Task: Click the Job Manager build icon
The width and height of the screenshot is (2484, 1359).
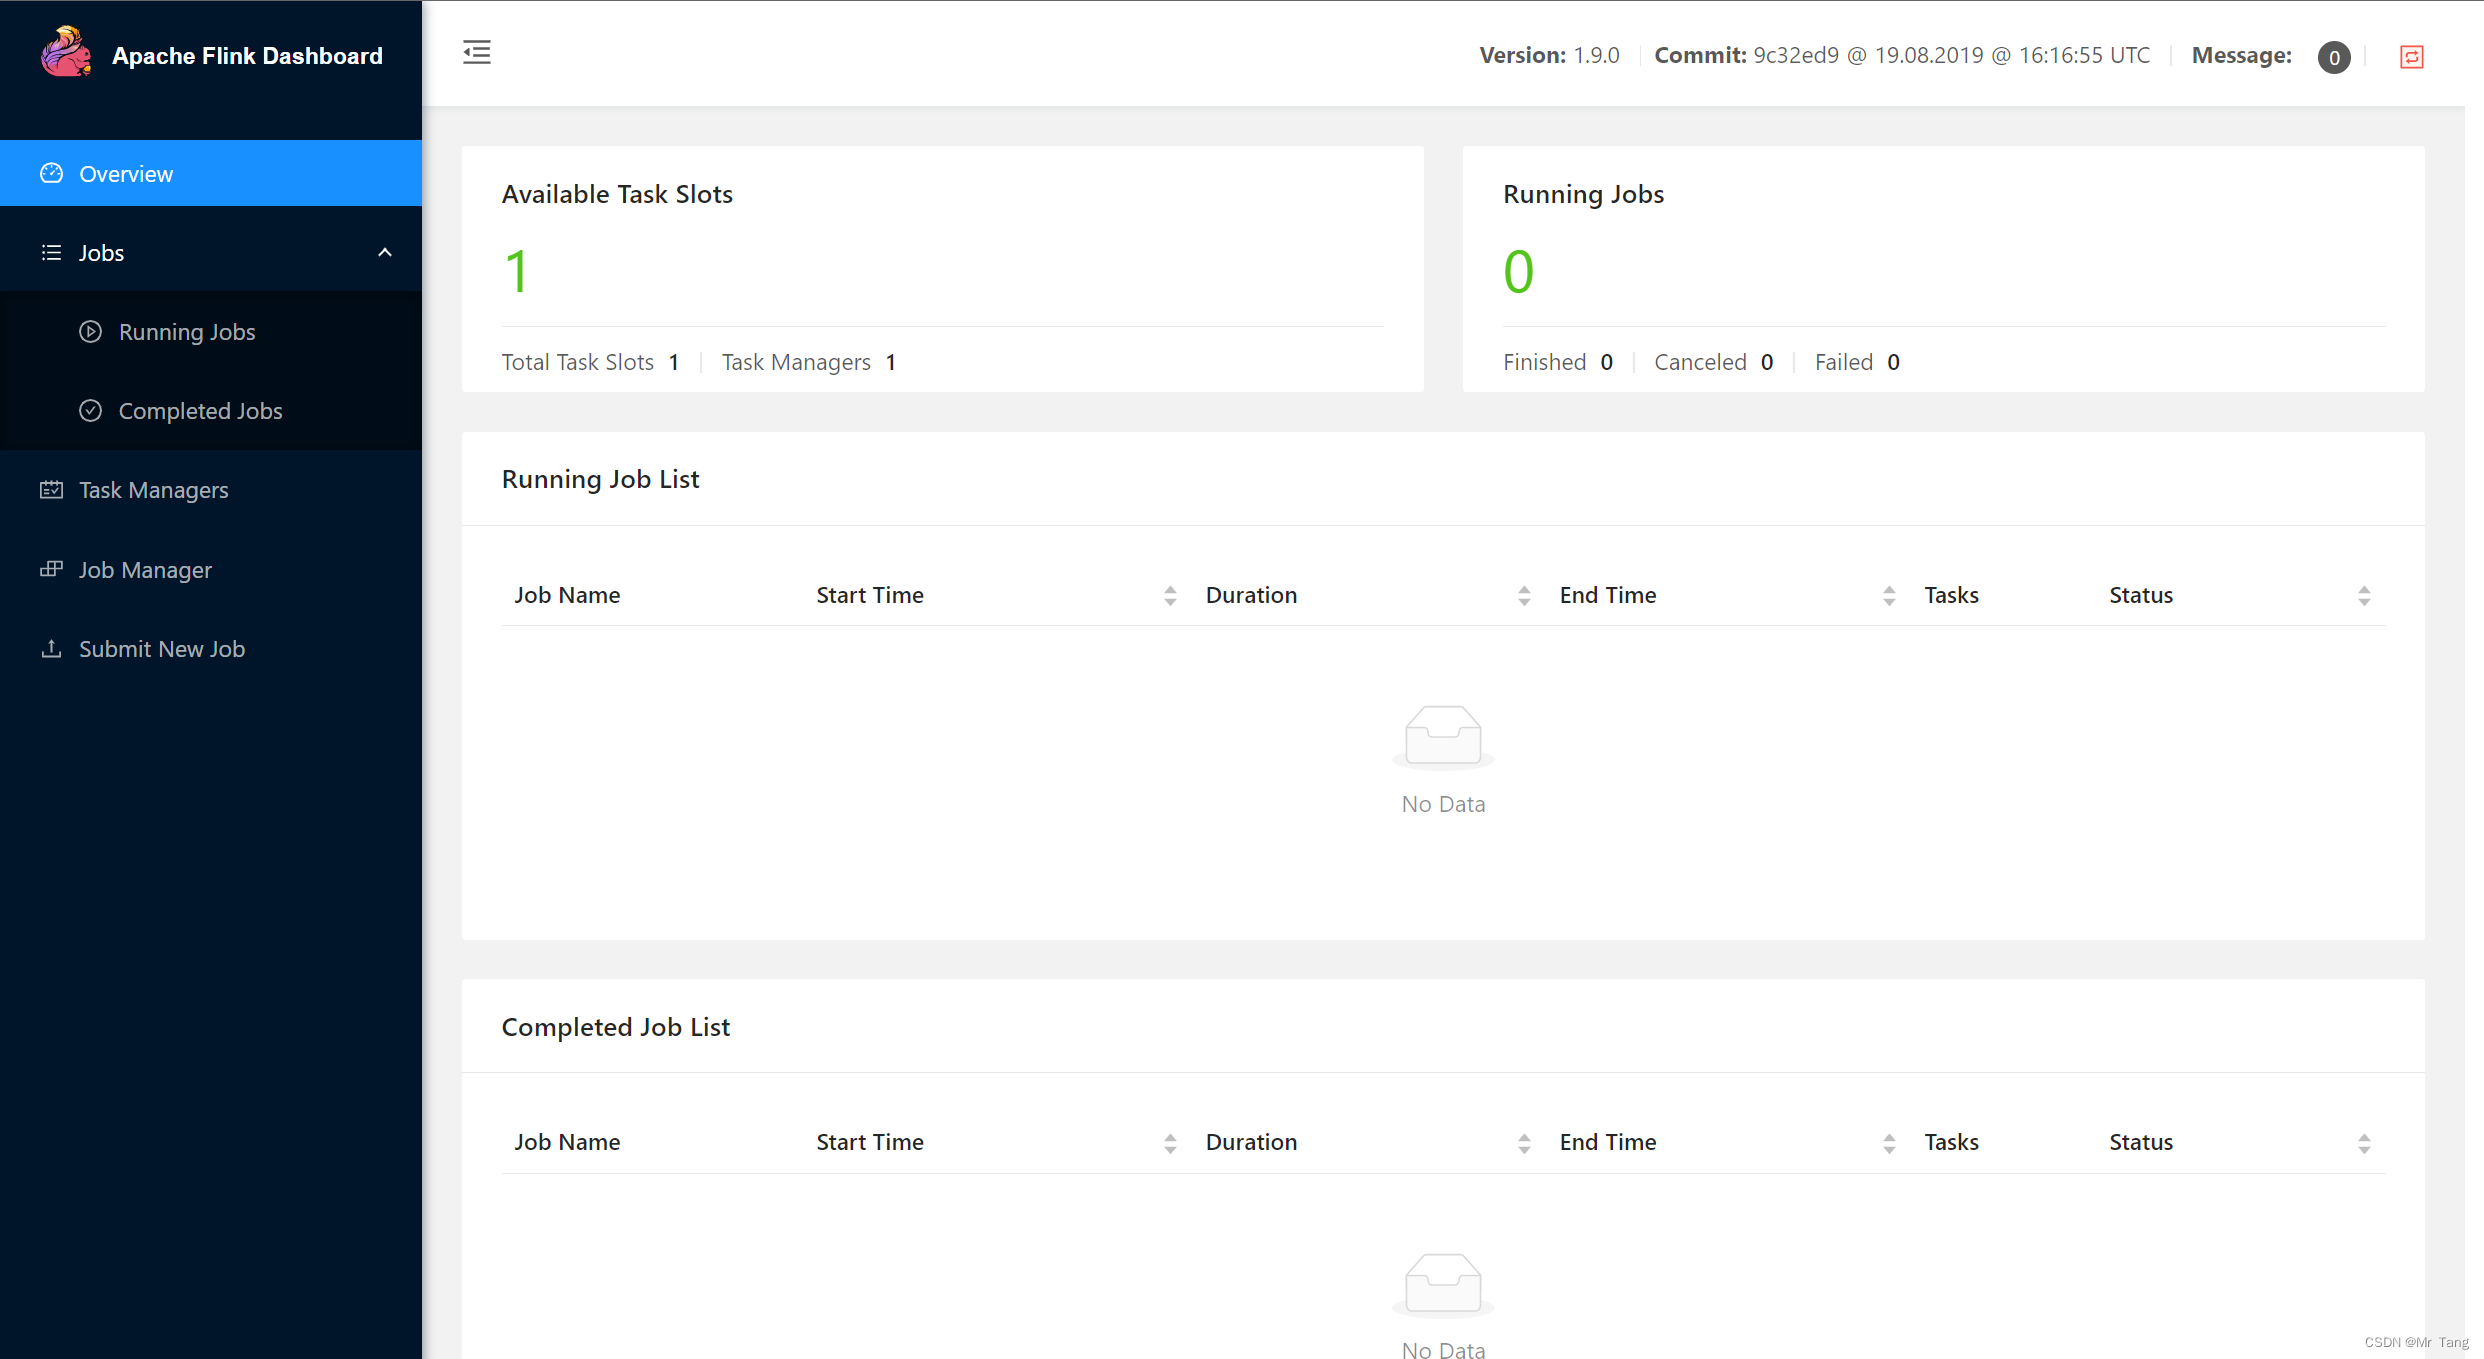Action: point(51,569)
